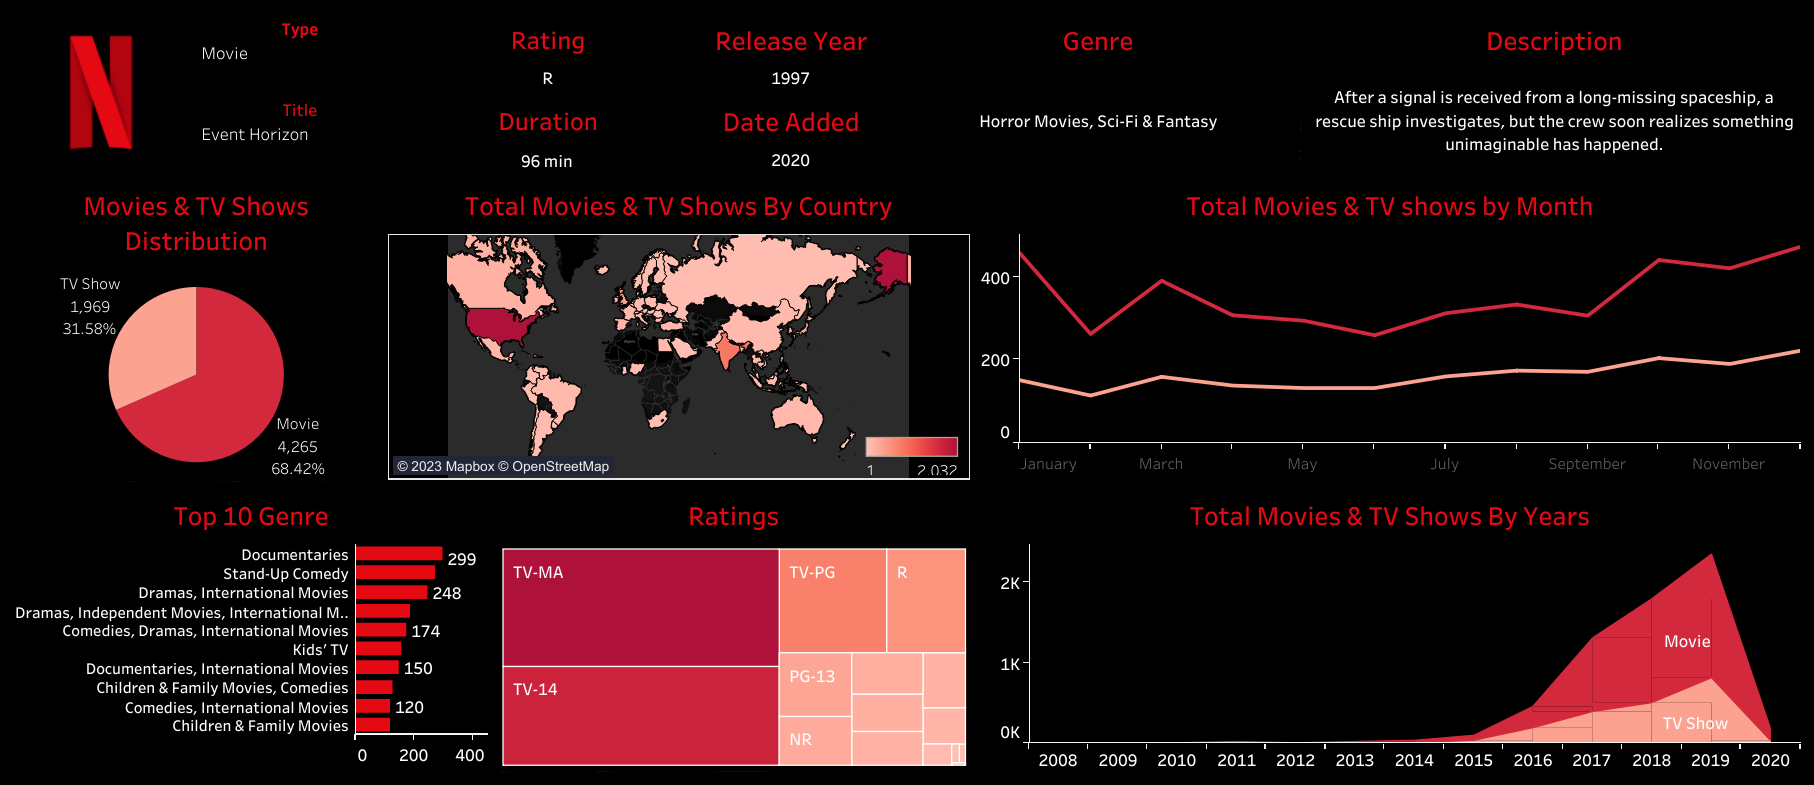The height and width of the screenshot is (785, 1814).
Task: Click the 248 bar value label
Action: click(447, 593)
